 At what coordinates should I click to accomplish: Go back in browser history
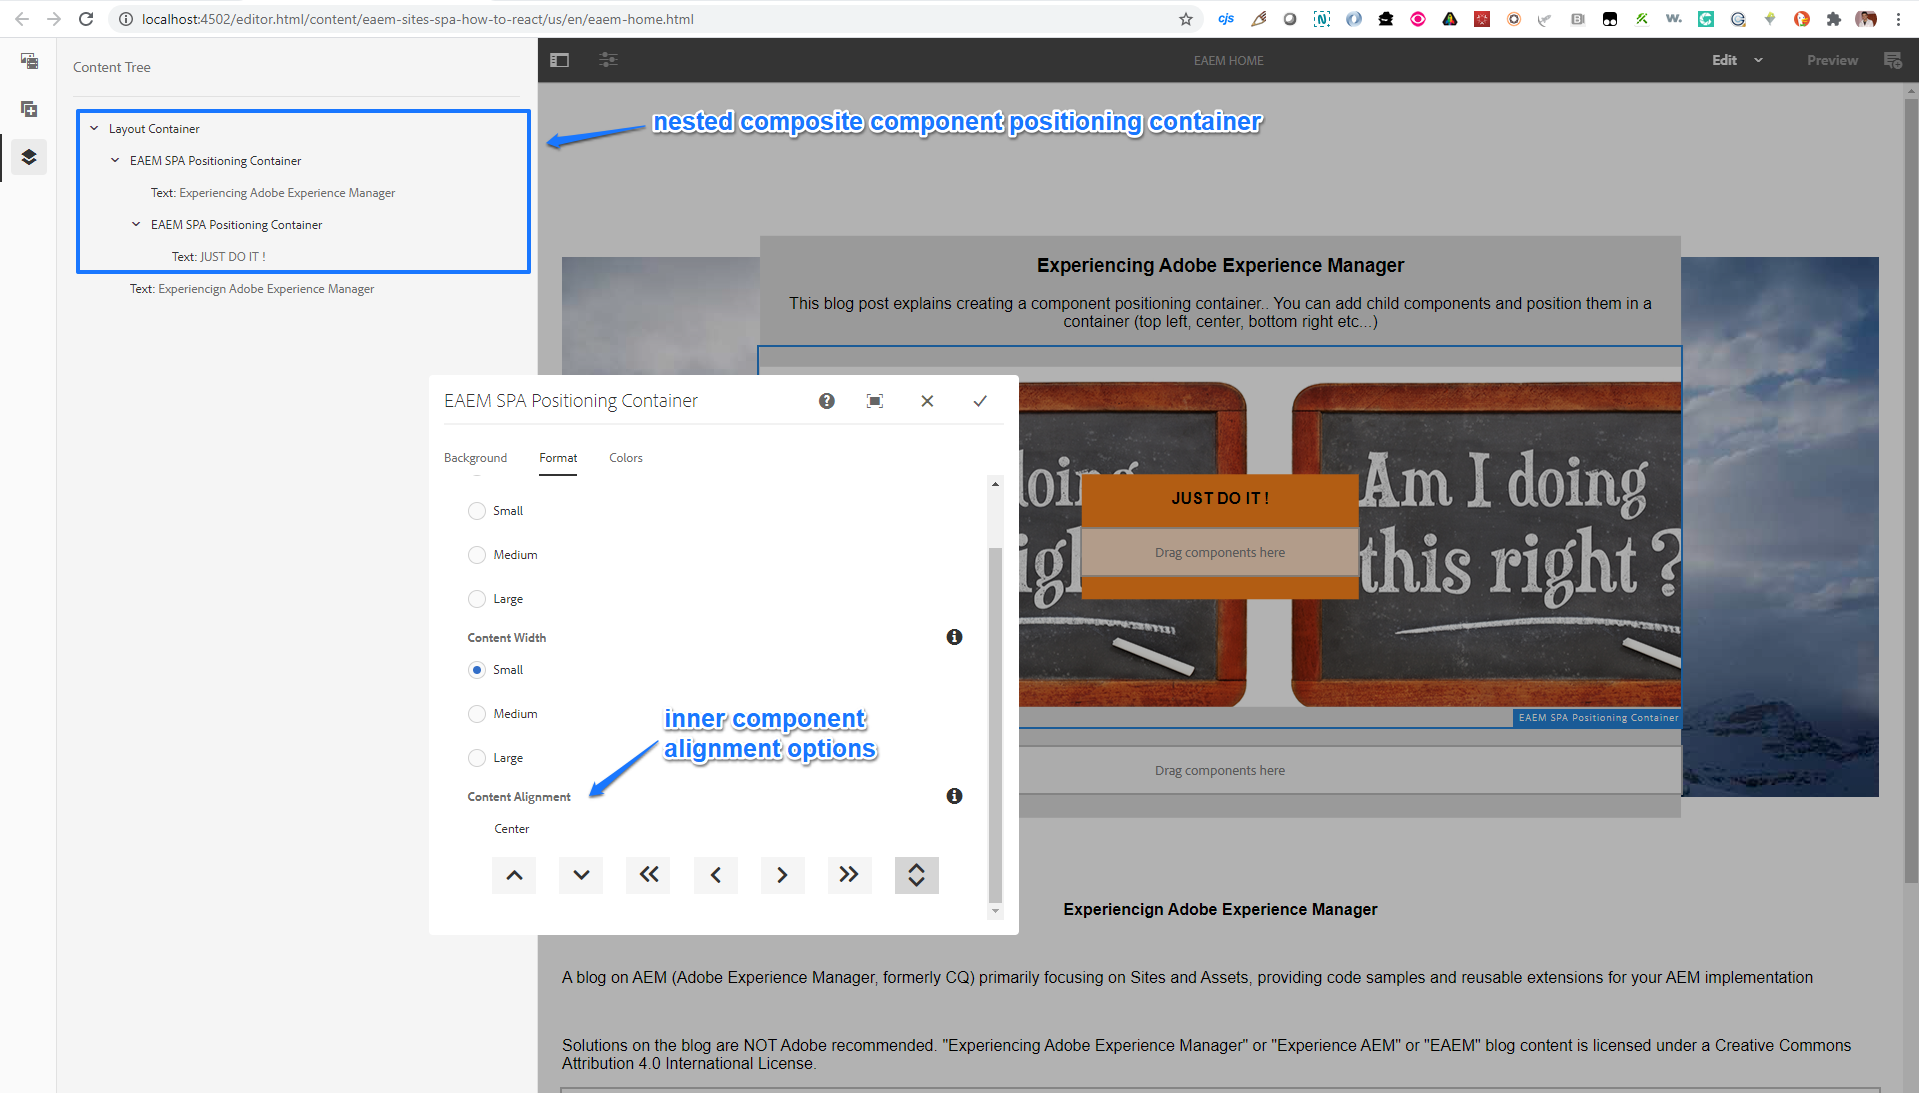[22, 19]
